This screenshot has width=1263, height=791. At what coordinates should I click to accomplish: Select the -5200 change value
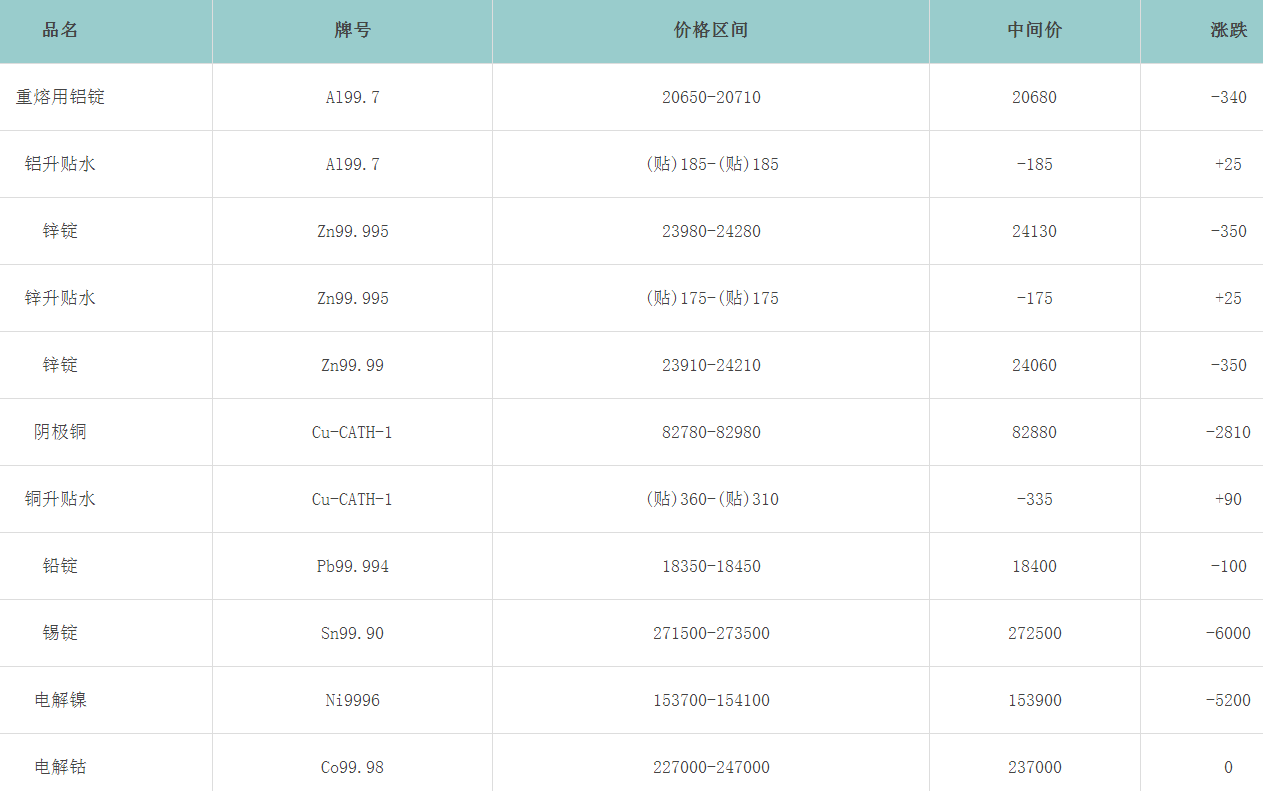point(1228,700)
